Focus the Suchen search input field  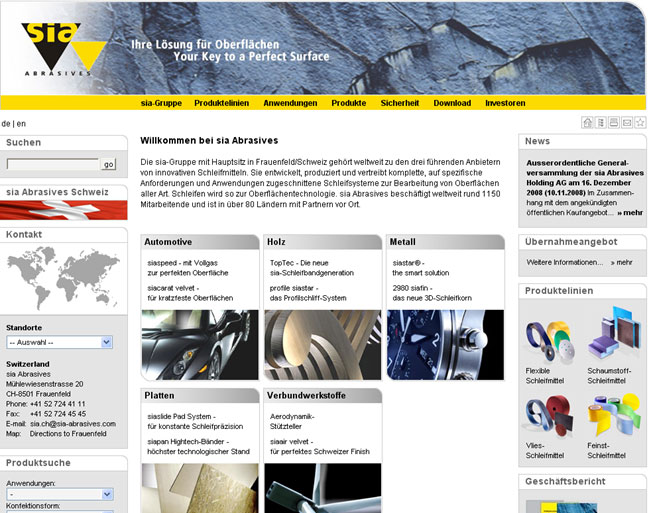53,164
